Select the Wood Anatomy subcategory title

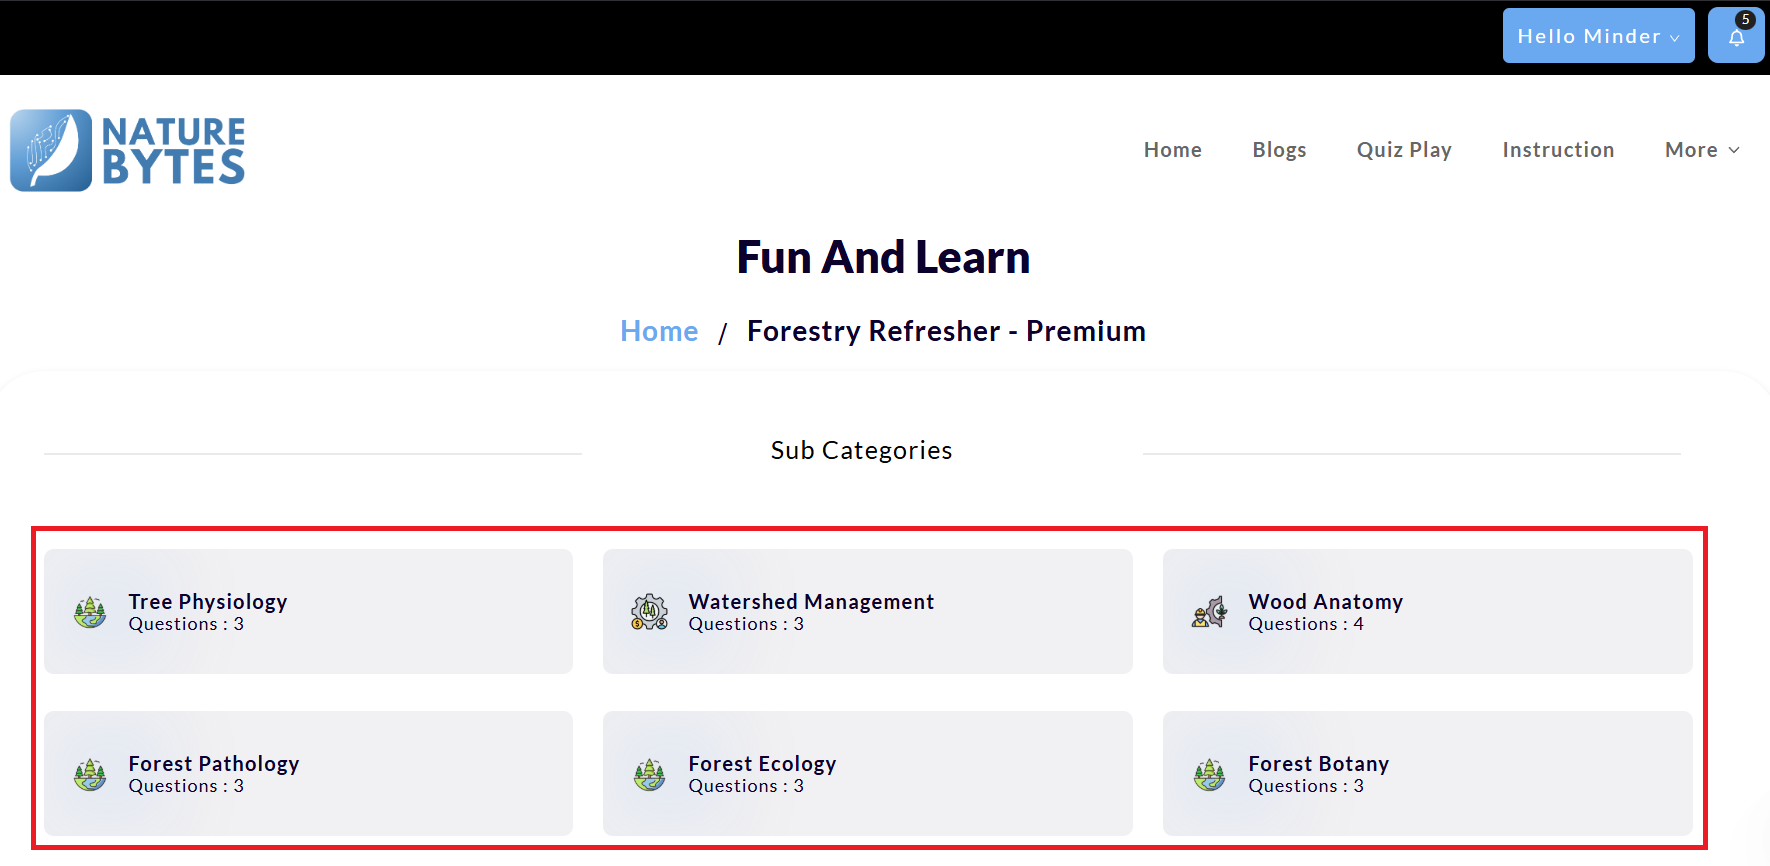(x=1326, y=601)
